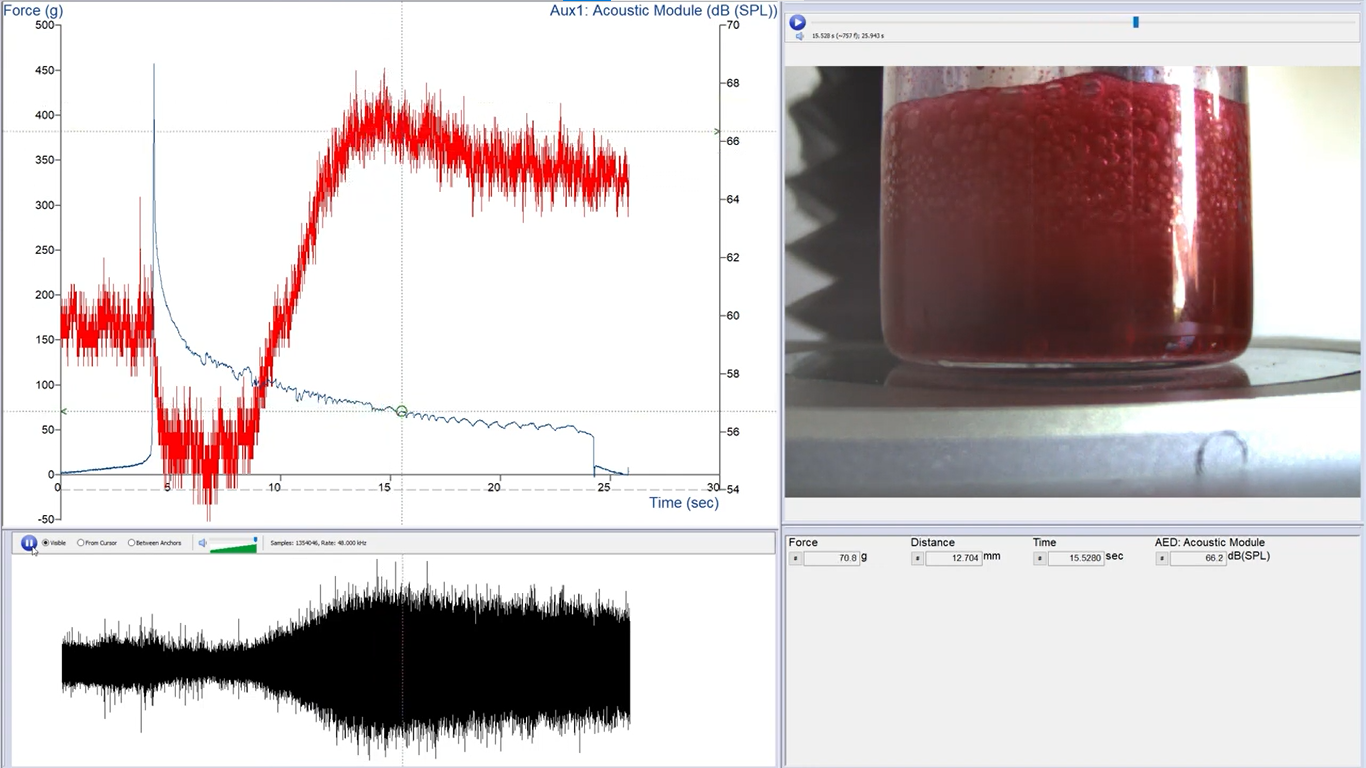
Task: Click the small button beside Time value
Action: coord(1040,558)
